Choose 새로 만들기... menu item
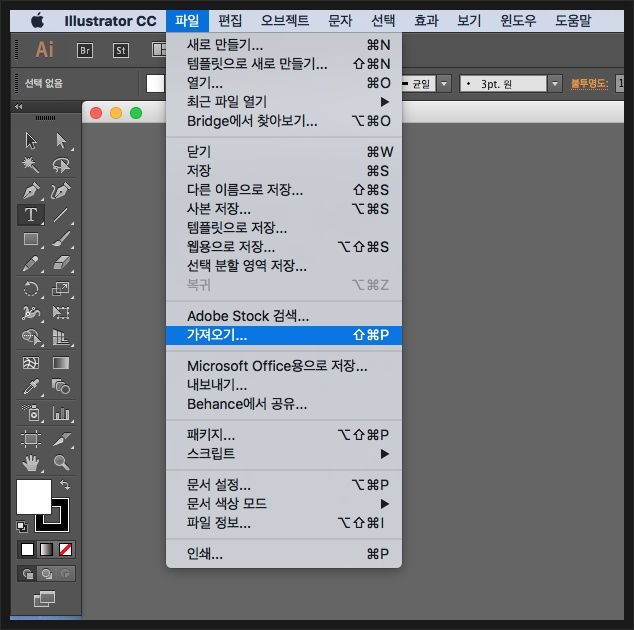Image resolution: width=634 pixels, height=630 pixels. pyautogui.click(x=284, y=45)
